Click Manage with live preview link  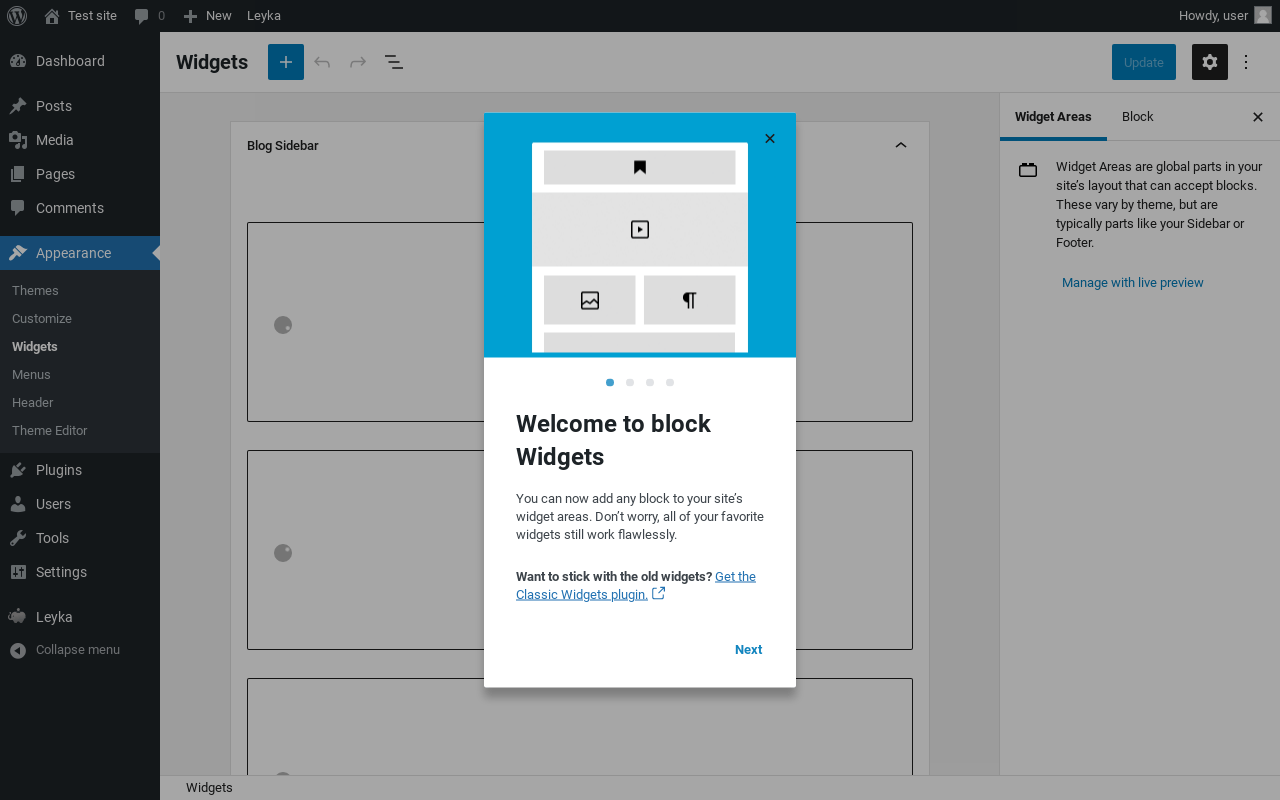[1132, 283]
